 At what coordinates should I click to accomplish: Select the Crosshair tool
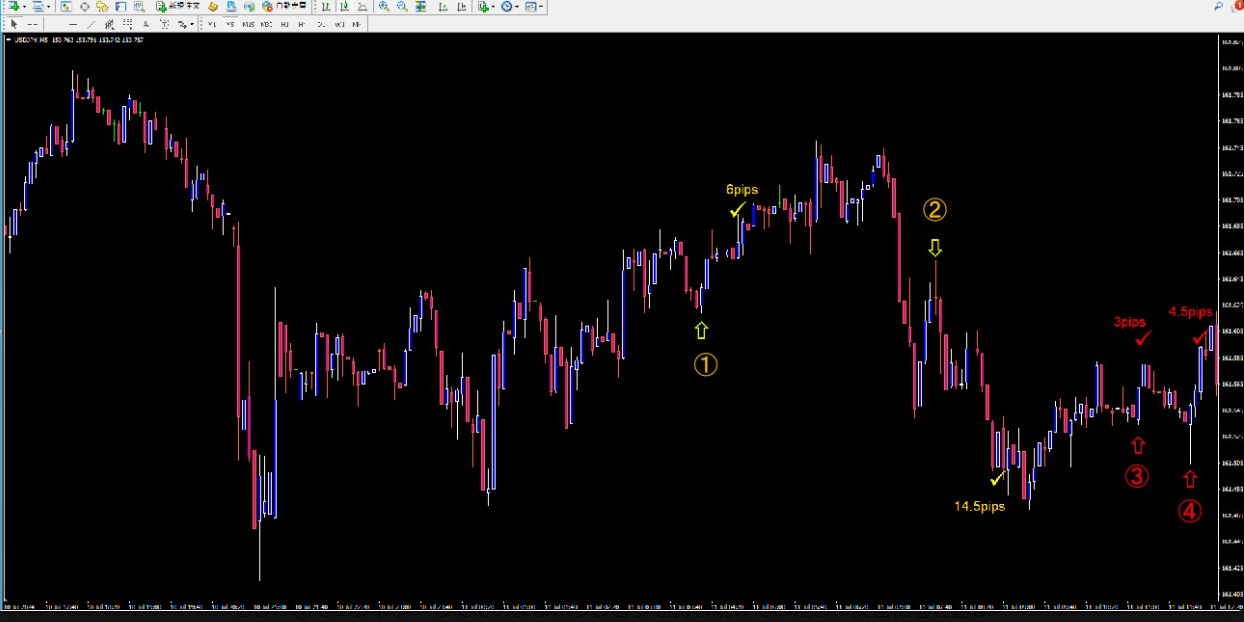click(x=32, y=24)
